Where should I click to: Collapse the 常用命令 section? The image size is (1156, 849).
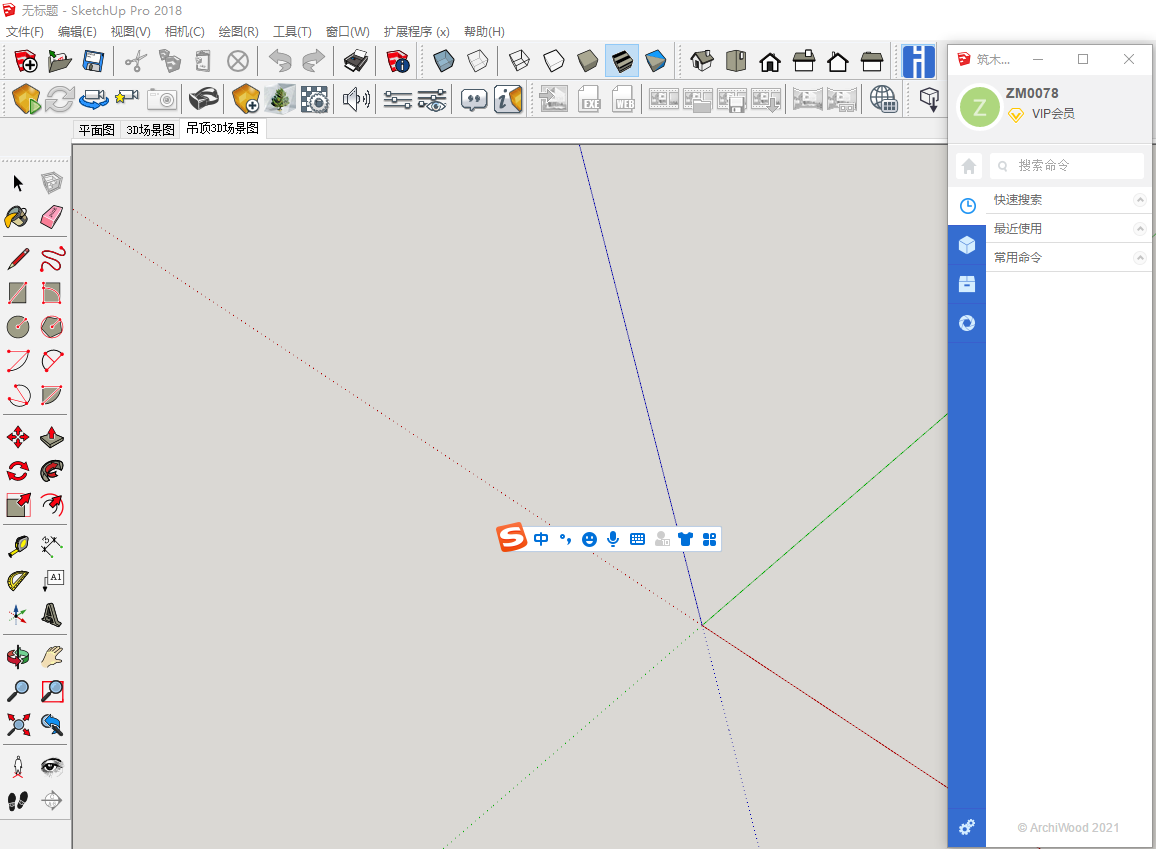click(1139, 257)
